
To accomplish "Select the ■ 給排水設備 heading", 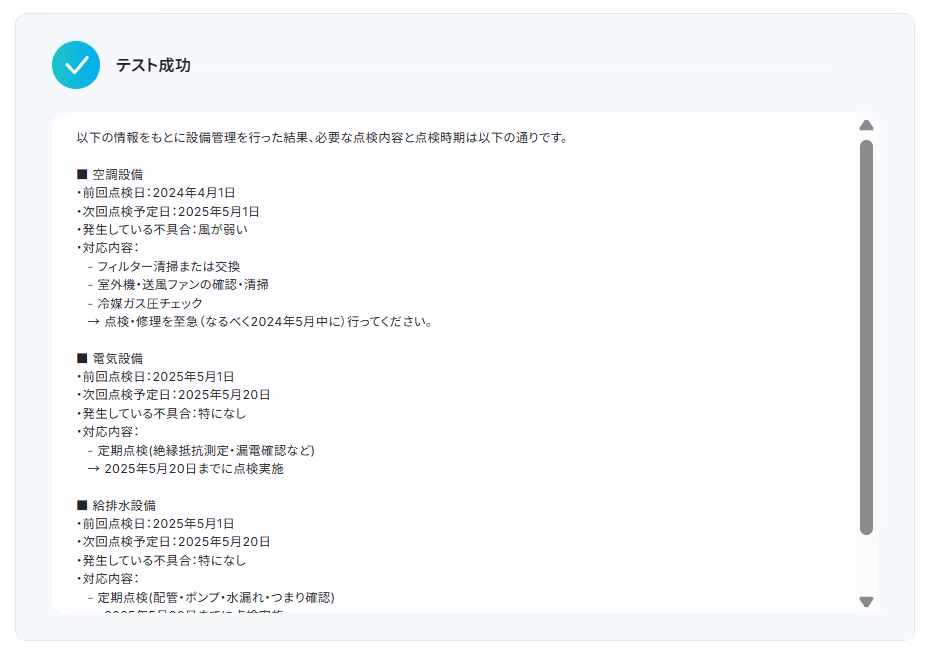I will [117, 505].
